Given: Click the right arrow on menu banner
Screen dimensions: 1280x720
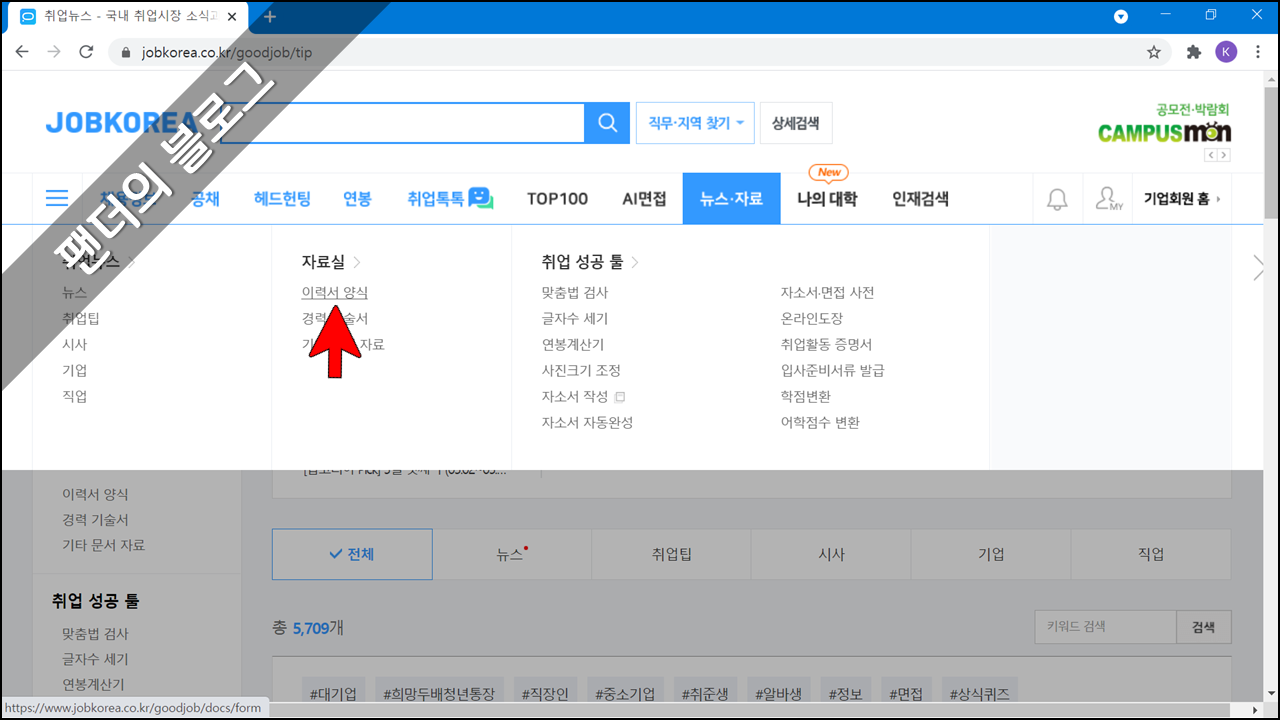Looking at the screenshot, I should coord(1259,267).
